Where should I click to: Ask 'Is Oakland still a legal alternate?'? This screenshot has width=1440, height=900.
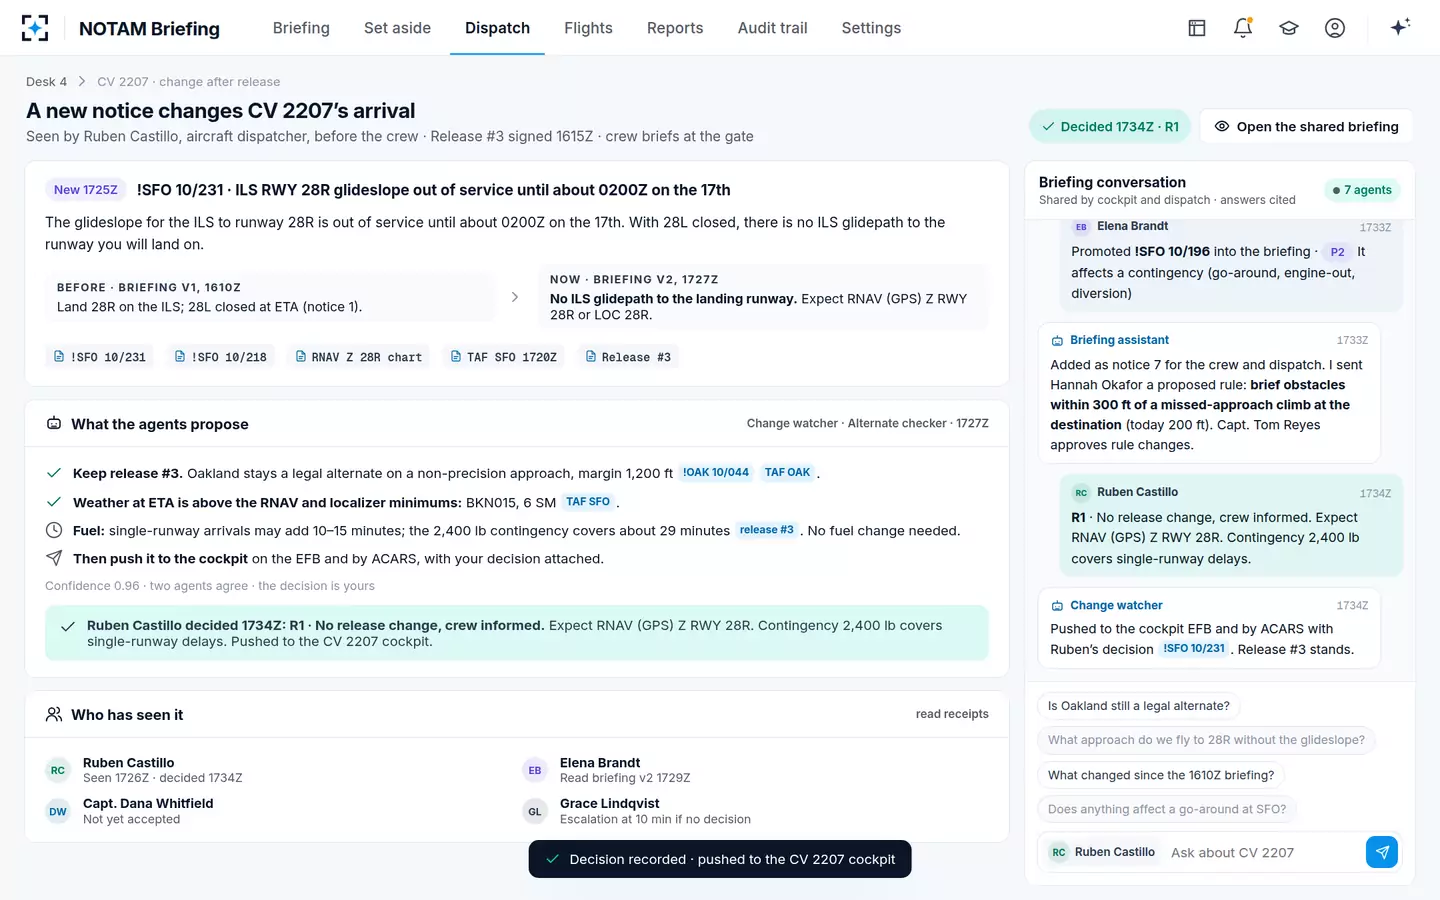[x=1139, y=706]
